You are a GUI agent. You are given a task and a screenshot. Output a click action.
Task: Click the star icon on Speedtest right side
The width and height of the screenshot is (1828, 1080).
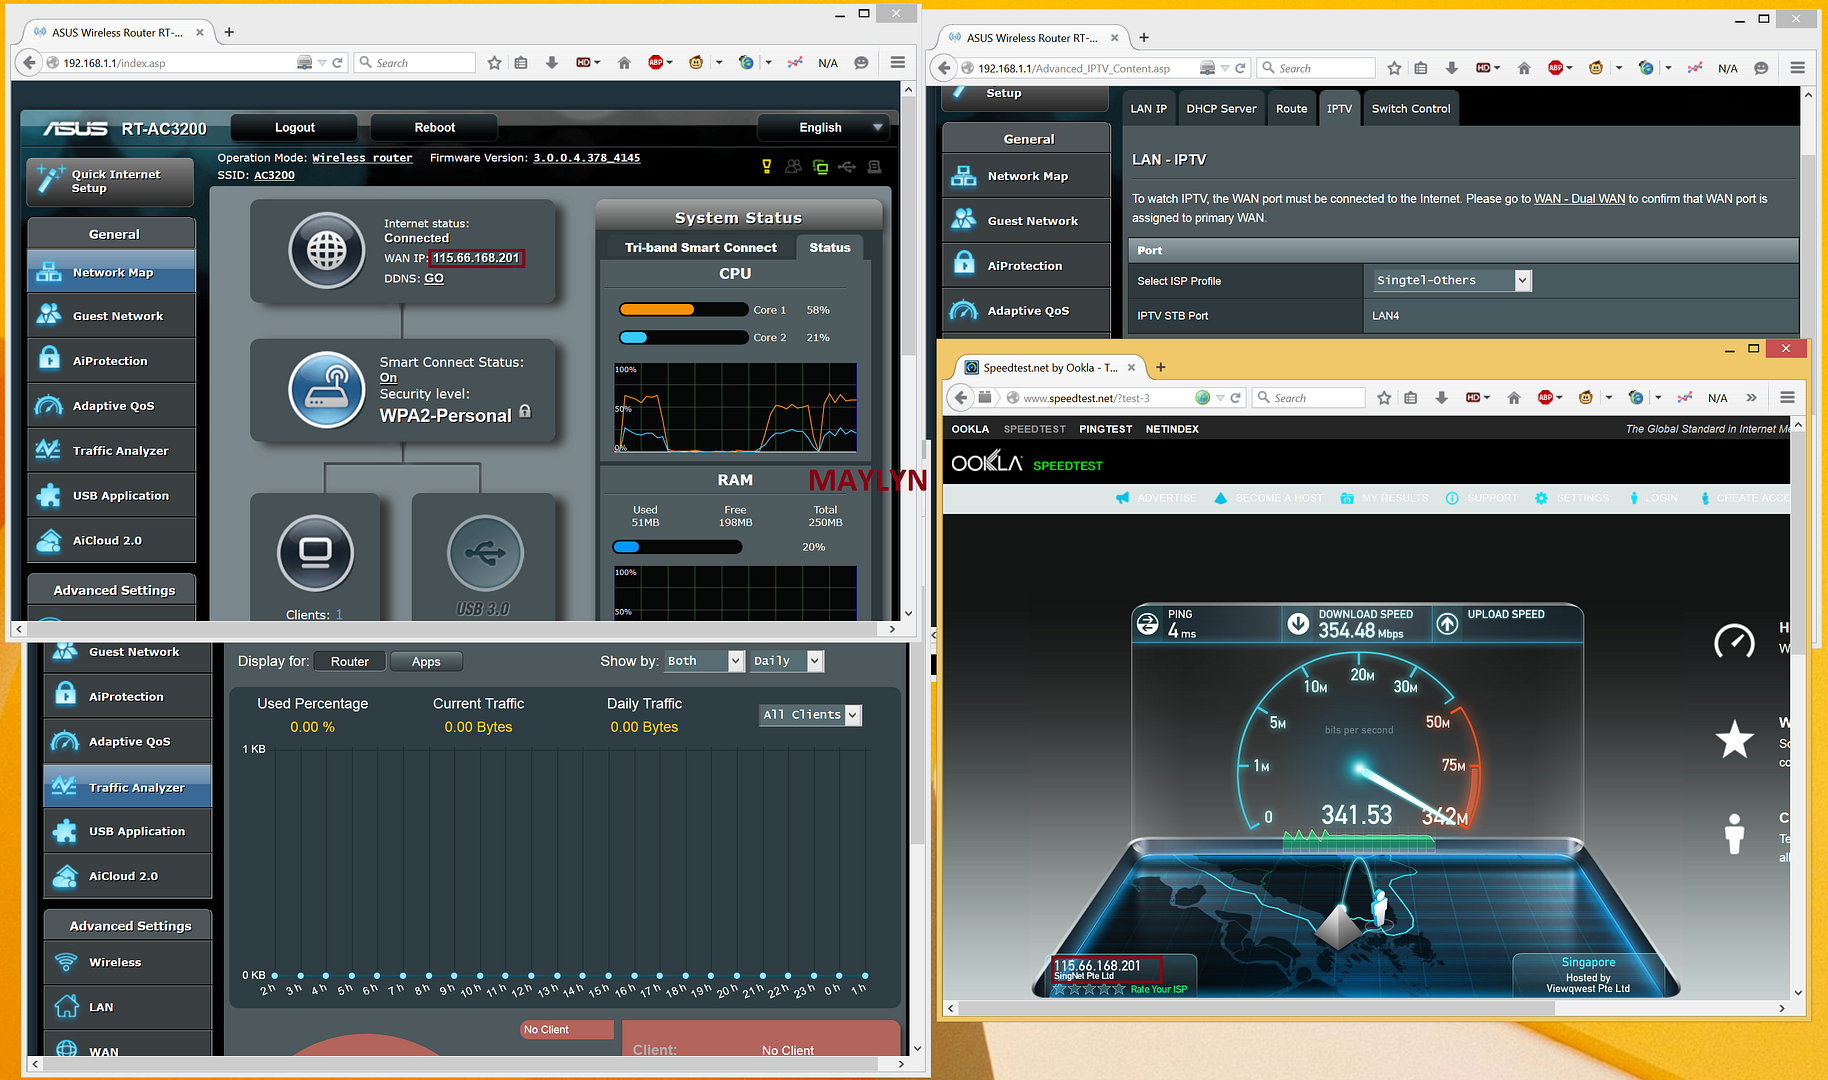1734,739
